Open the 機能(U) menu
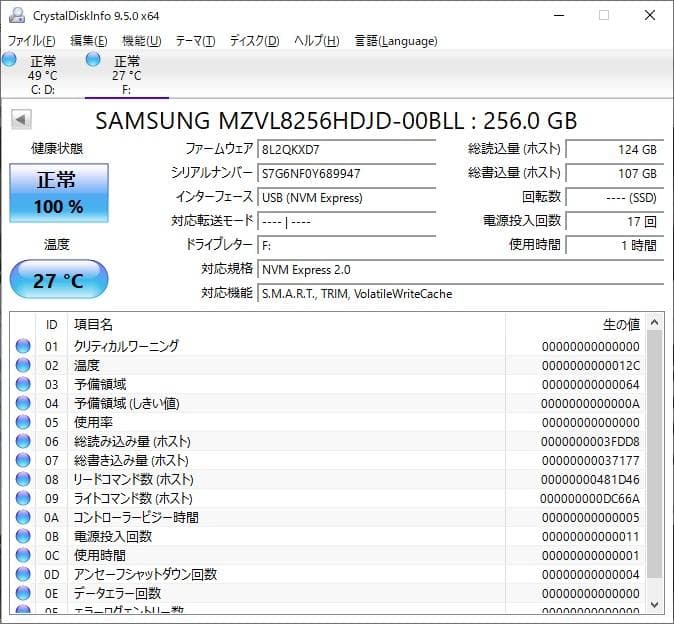Image resolution: width=674 pixels, height=624 pixels. (x=142, y=41)
